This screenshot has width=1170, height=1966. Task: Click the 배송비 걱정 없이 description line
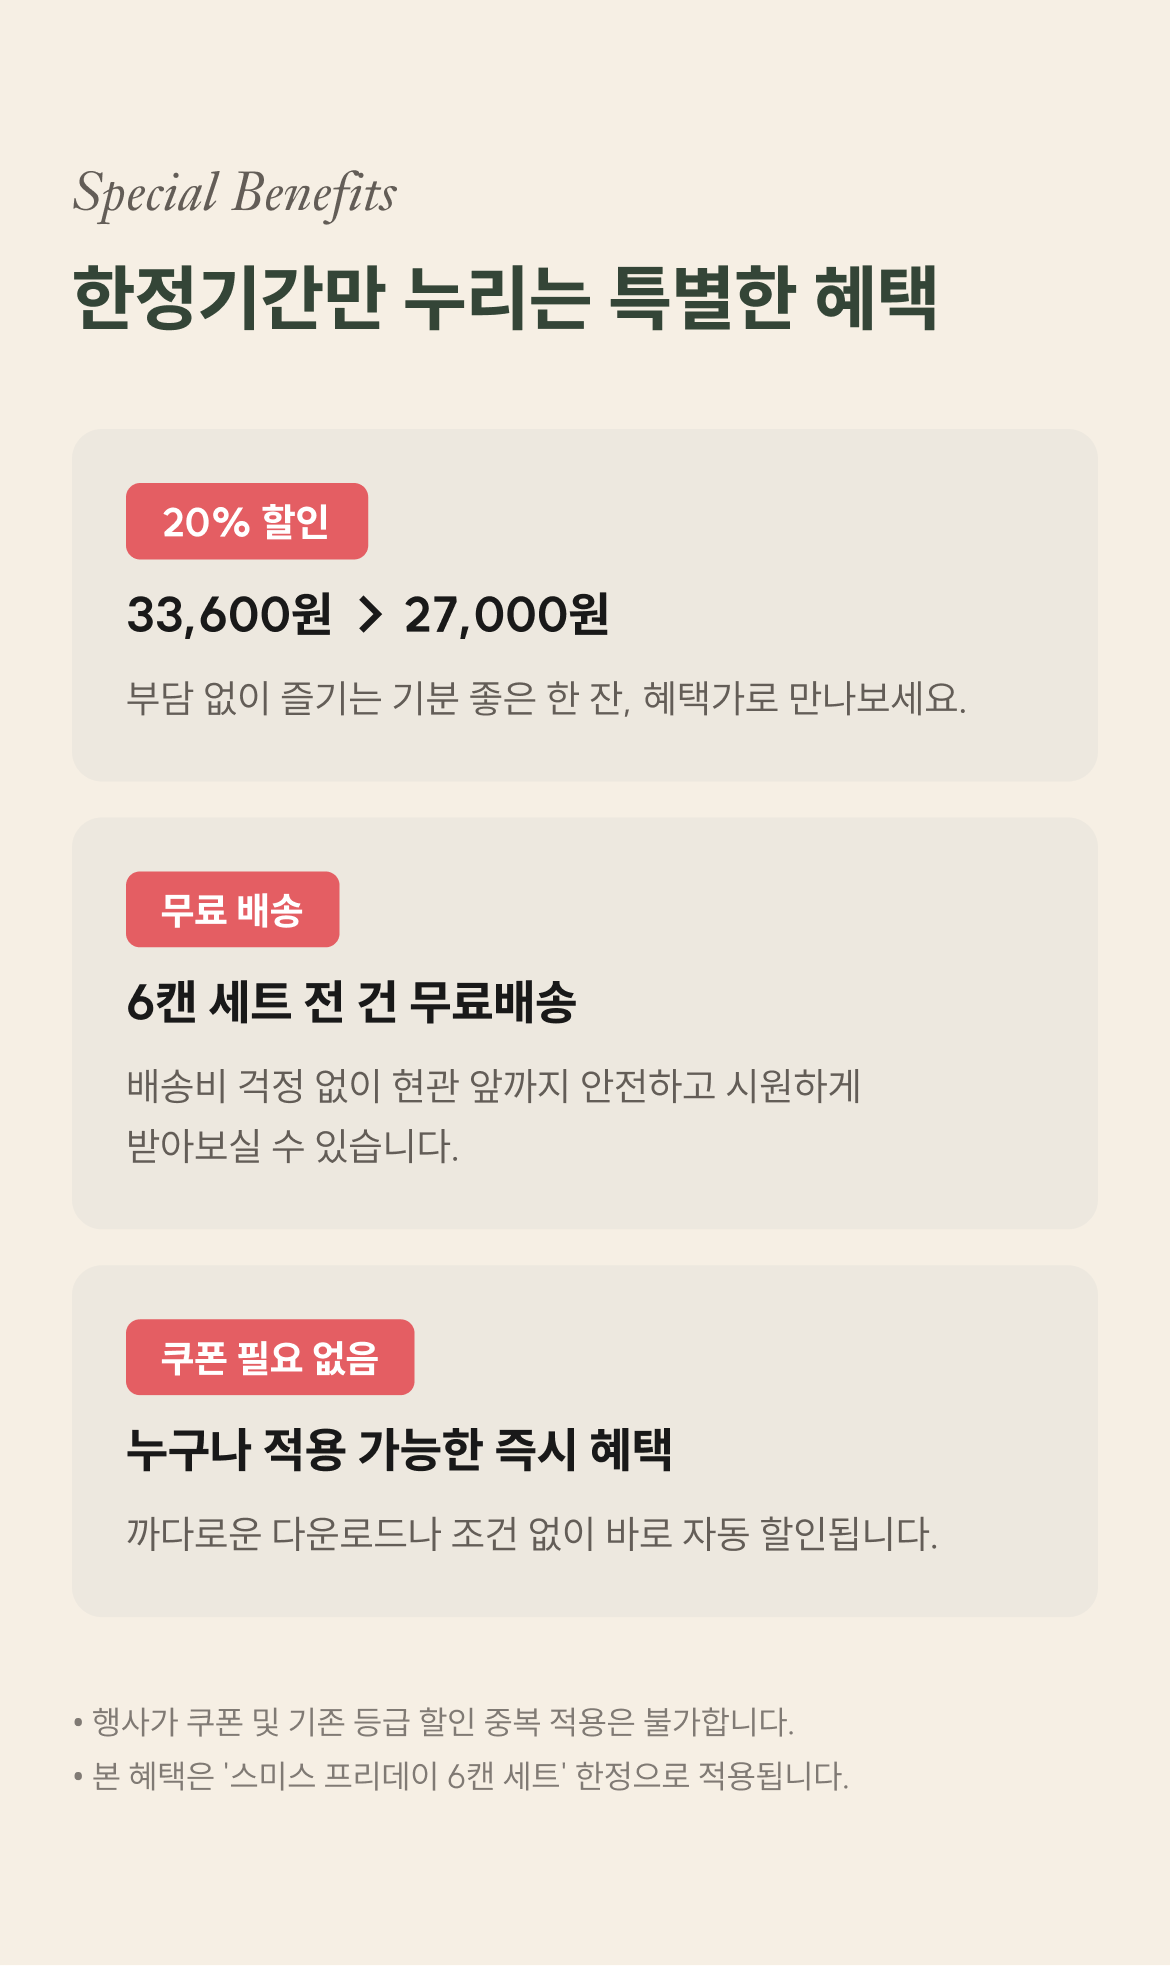click(494, 1086)
